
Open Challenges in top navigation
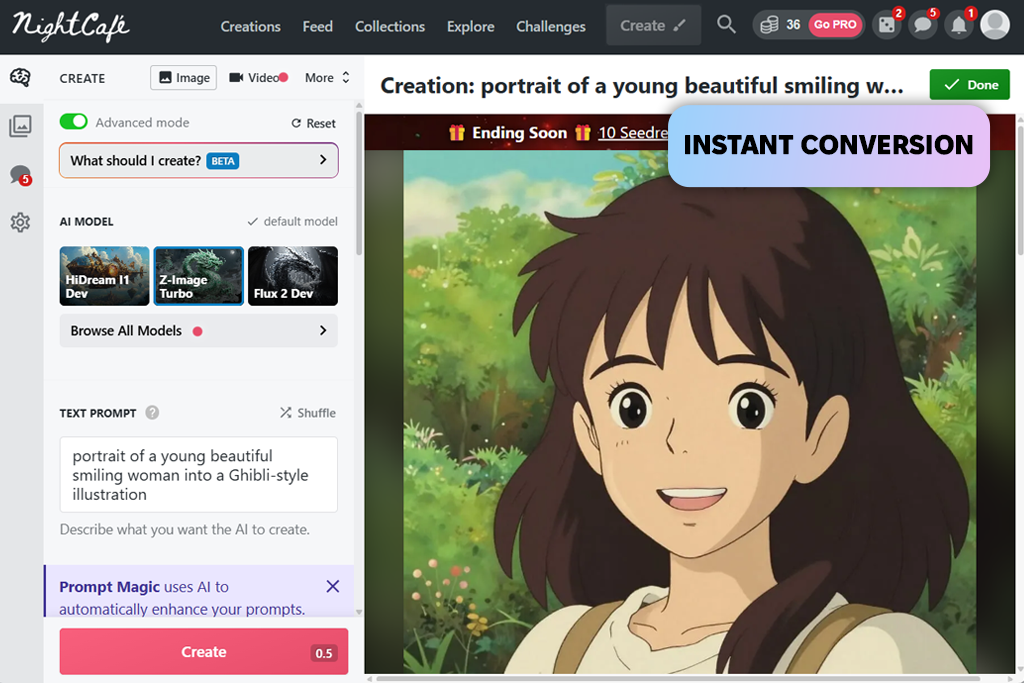tap(551, 26)
